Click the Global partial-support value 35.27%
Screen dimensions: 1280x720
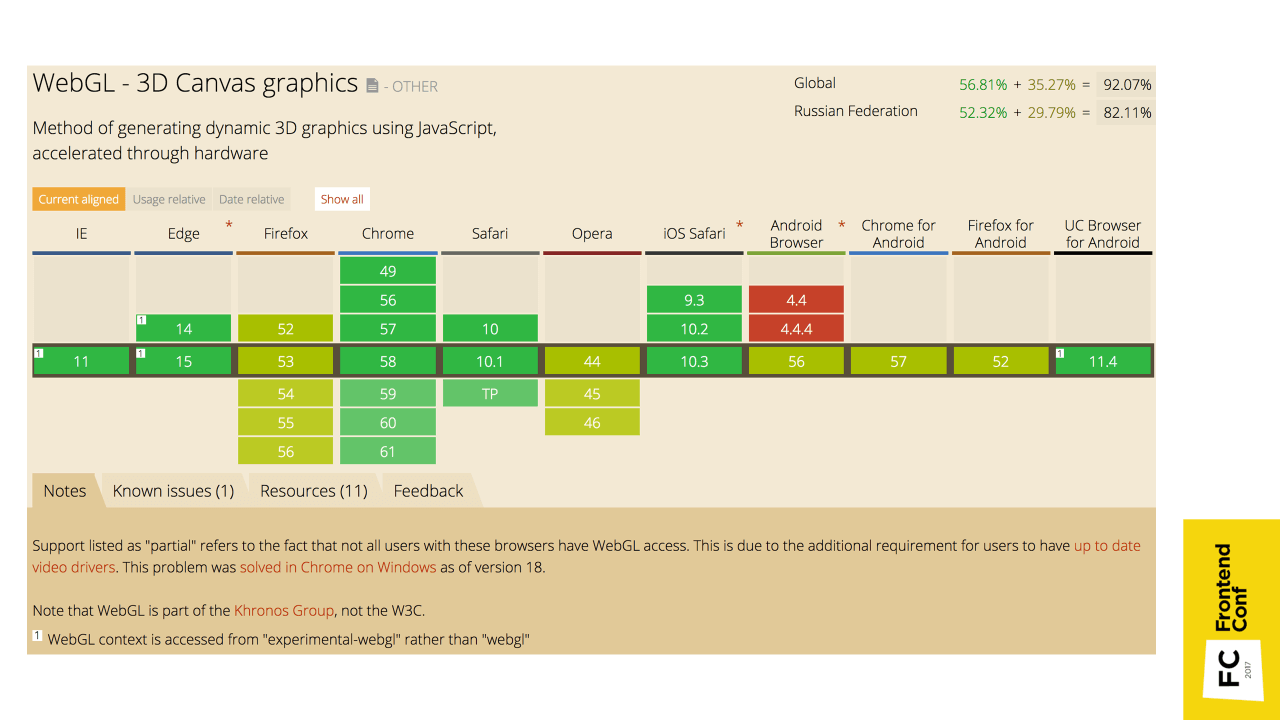tap(1052, 85)
